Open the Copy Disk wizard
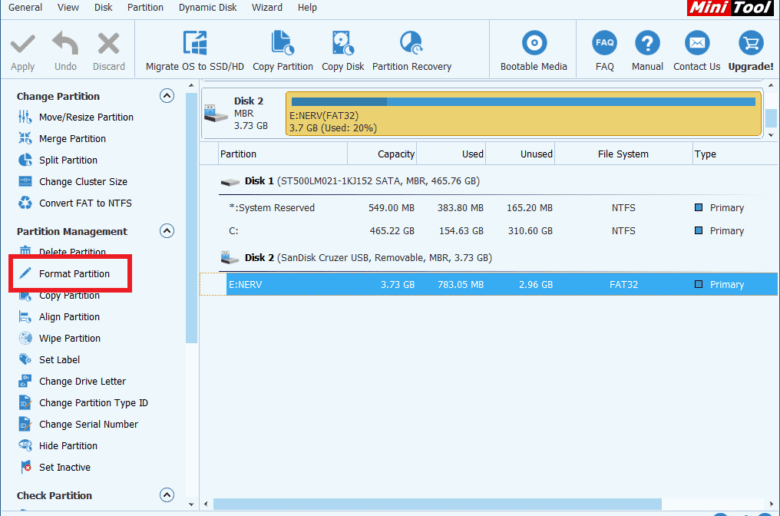Viewport: 780px width, 516px height. tap(343, 51)
